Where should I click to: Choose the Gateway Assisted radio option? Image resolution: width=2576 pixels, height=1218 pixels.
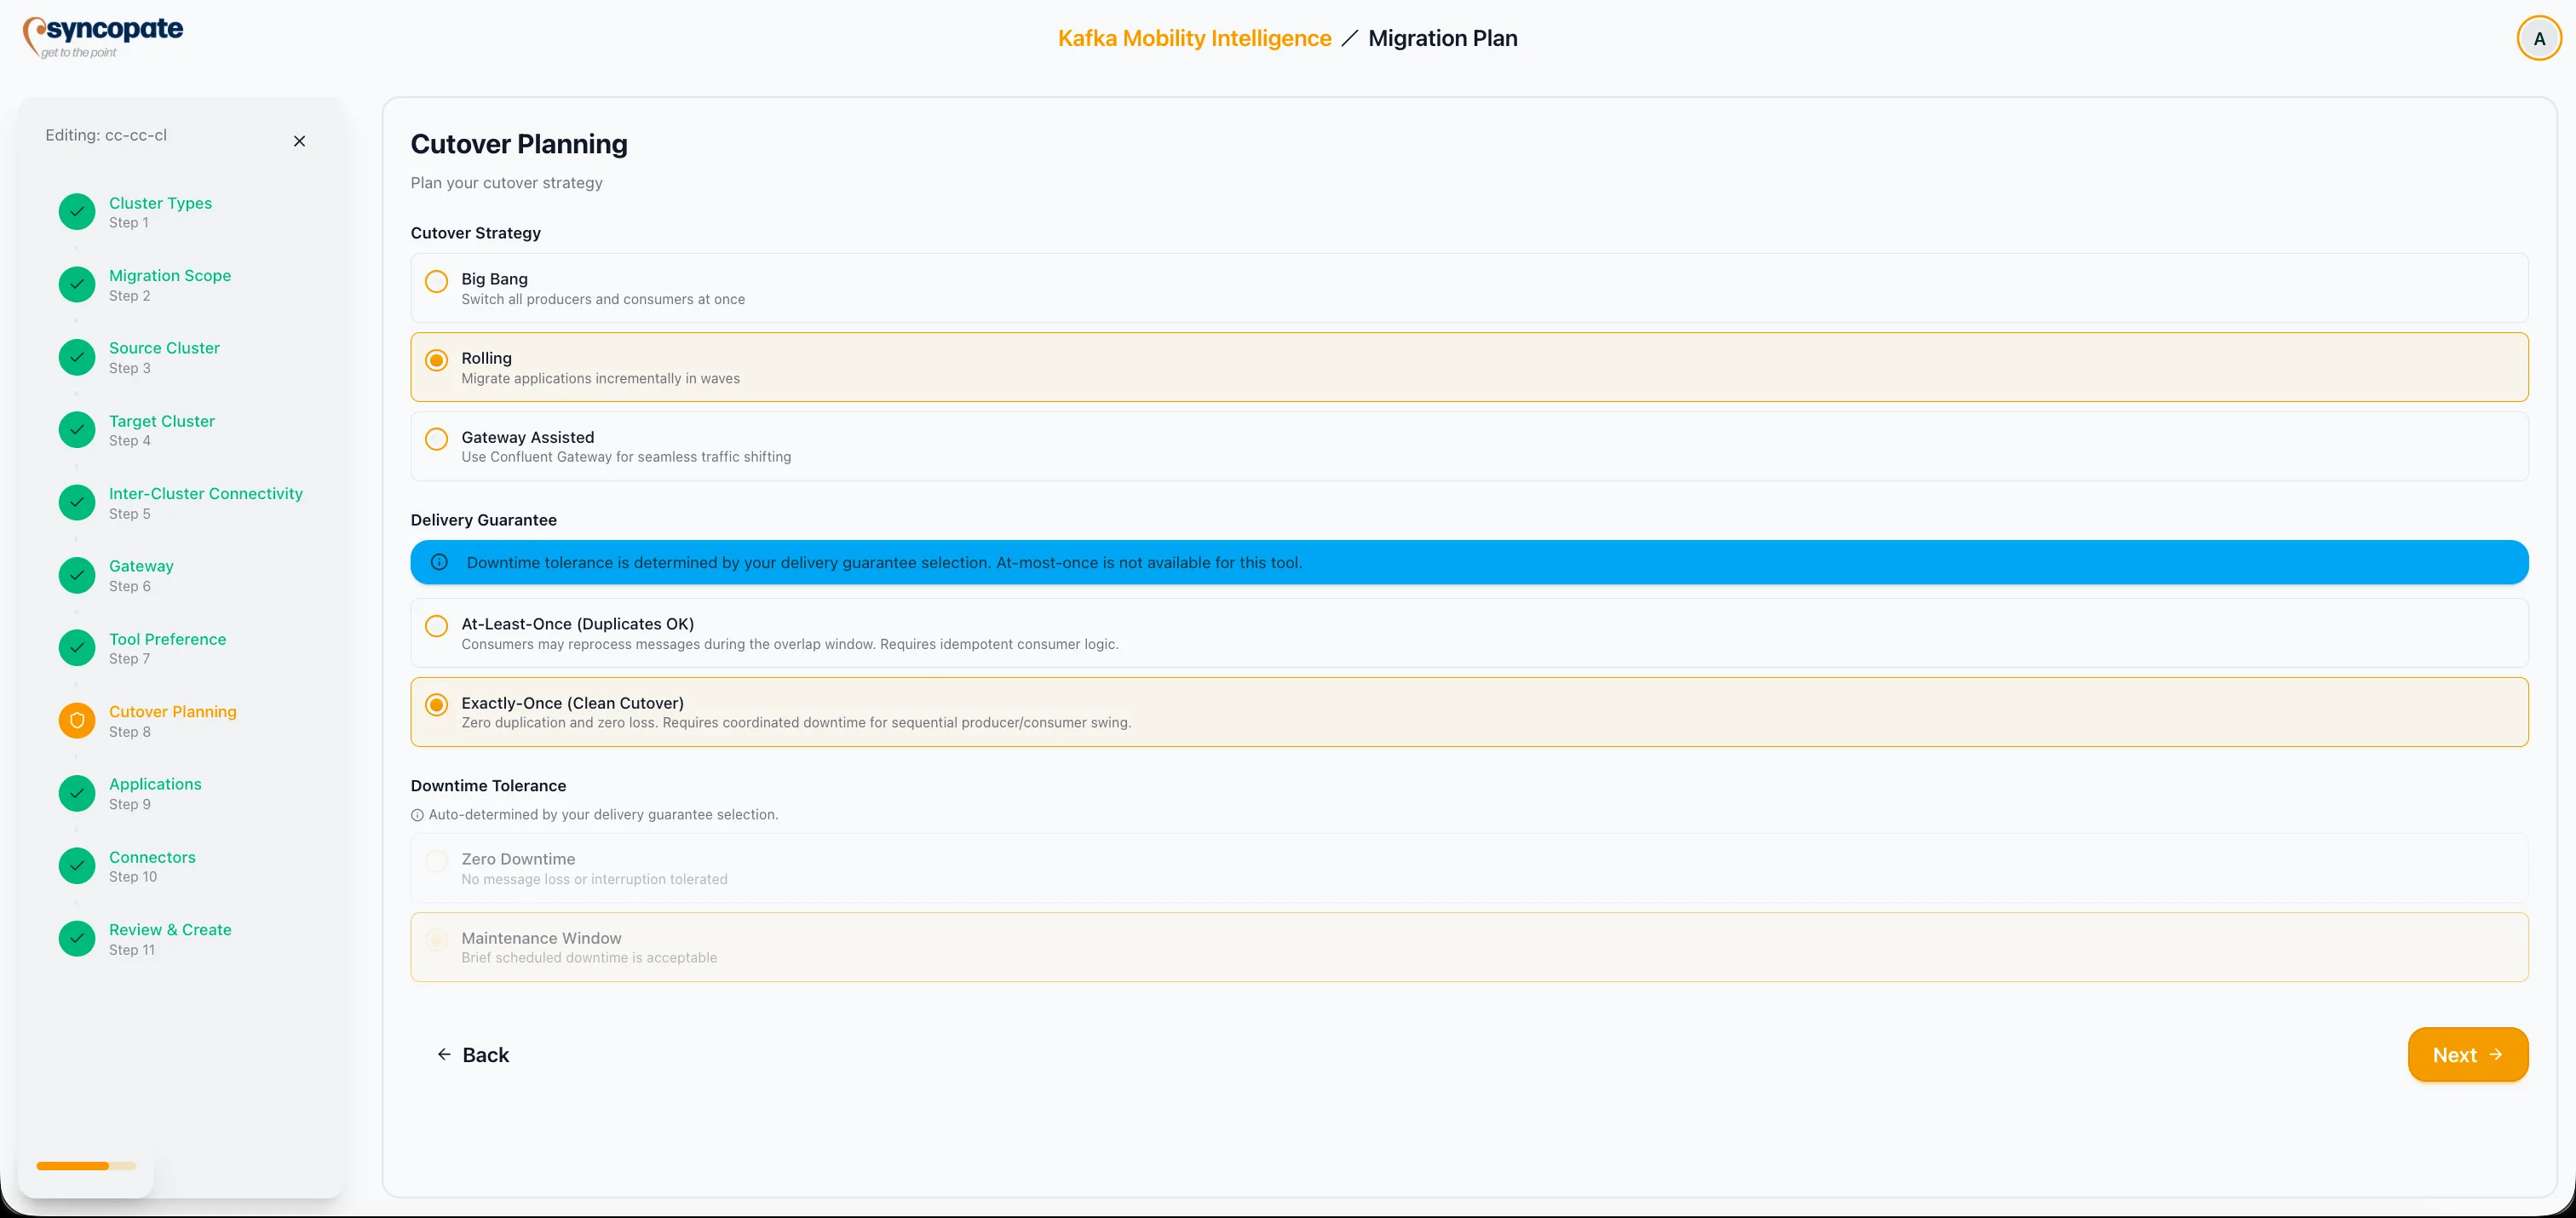click(437, 439)
